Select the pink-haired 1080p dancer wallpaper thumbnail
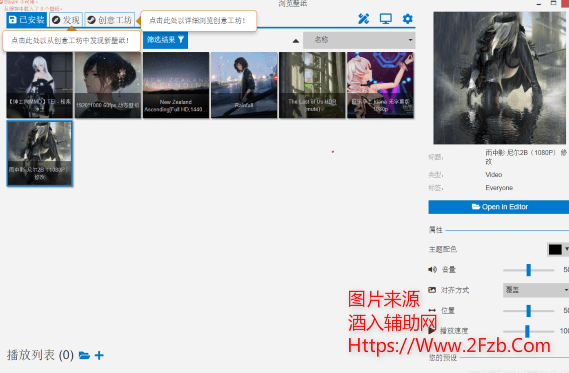 click(x=380, y=85)
